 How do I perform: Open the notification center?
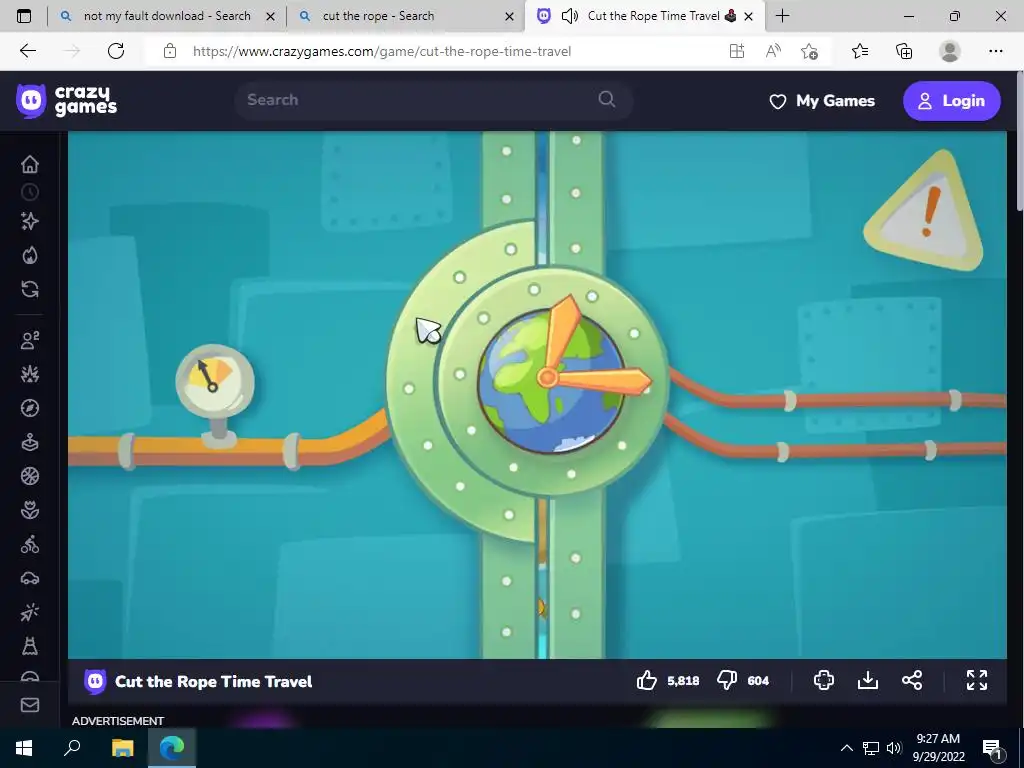click(x=992, y=750)
